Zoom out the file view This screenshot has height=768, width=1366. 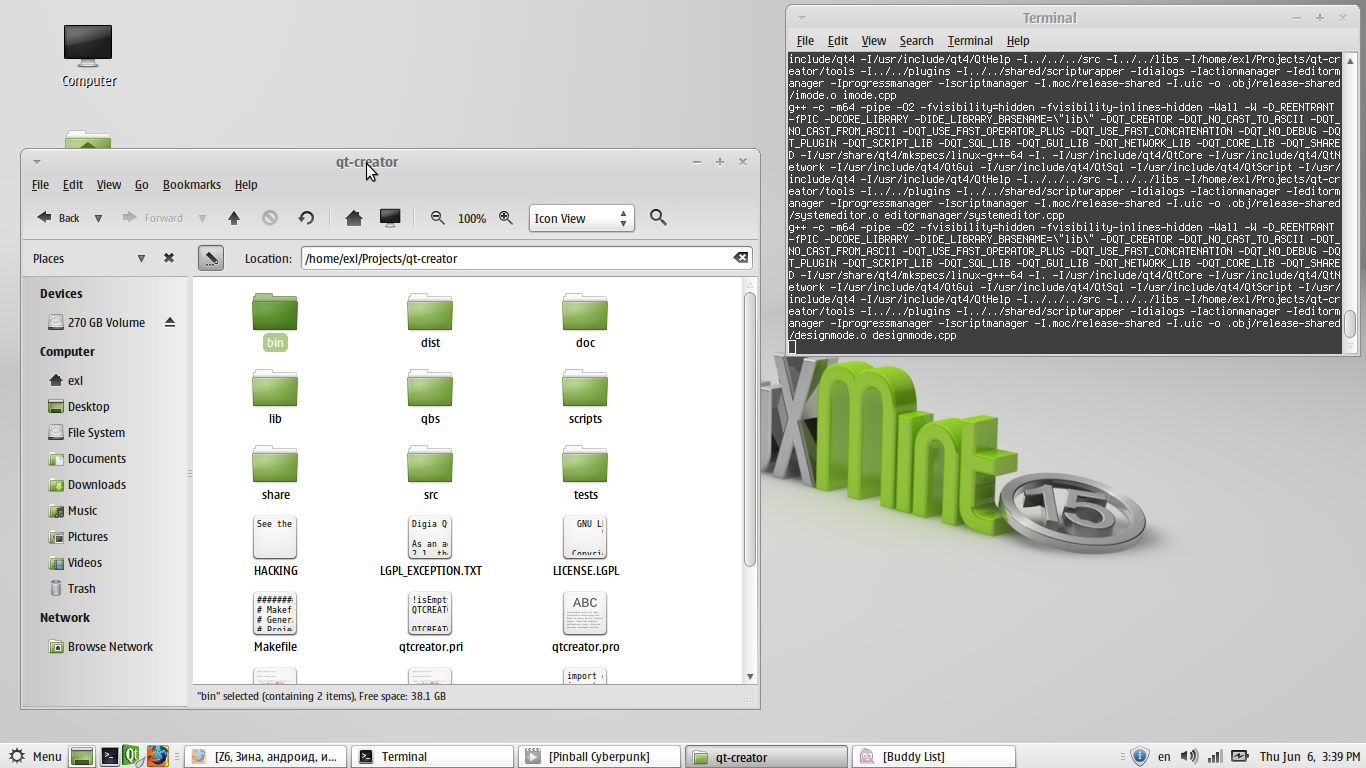point(437,218)
